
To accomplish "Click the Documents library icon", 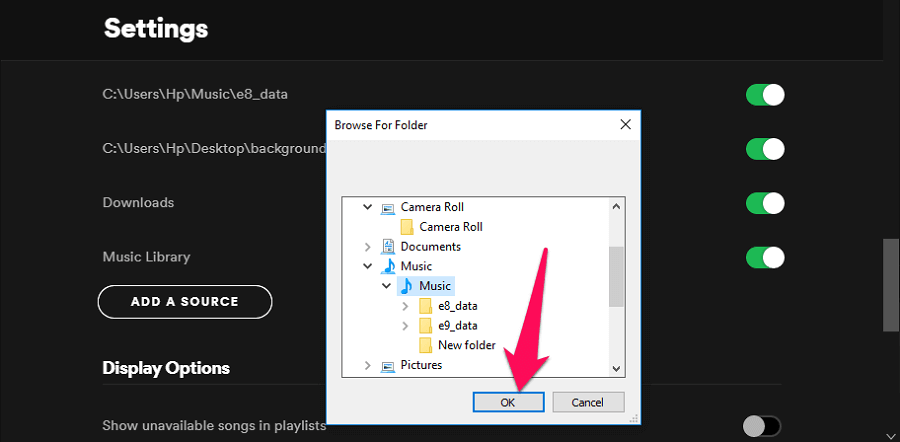I will point(388,247).
